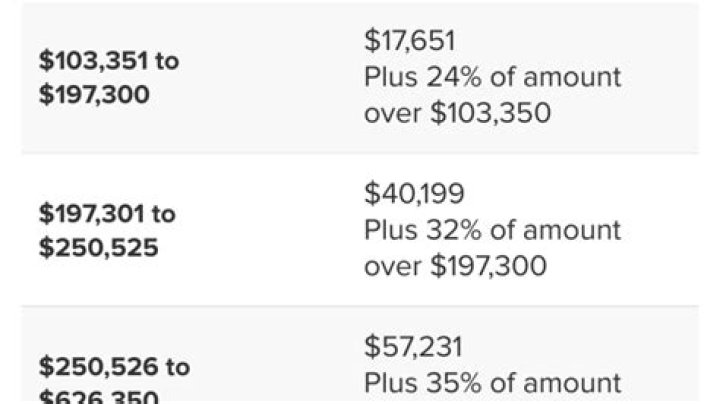Viewport: 720px width, 404px height.
Task: Click the "$17,651" base tax amount
Action: pos(410,41)
